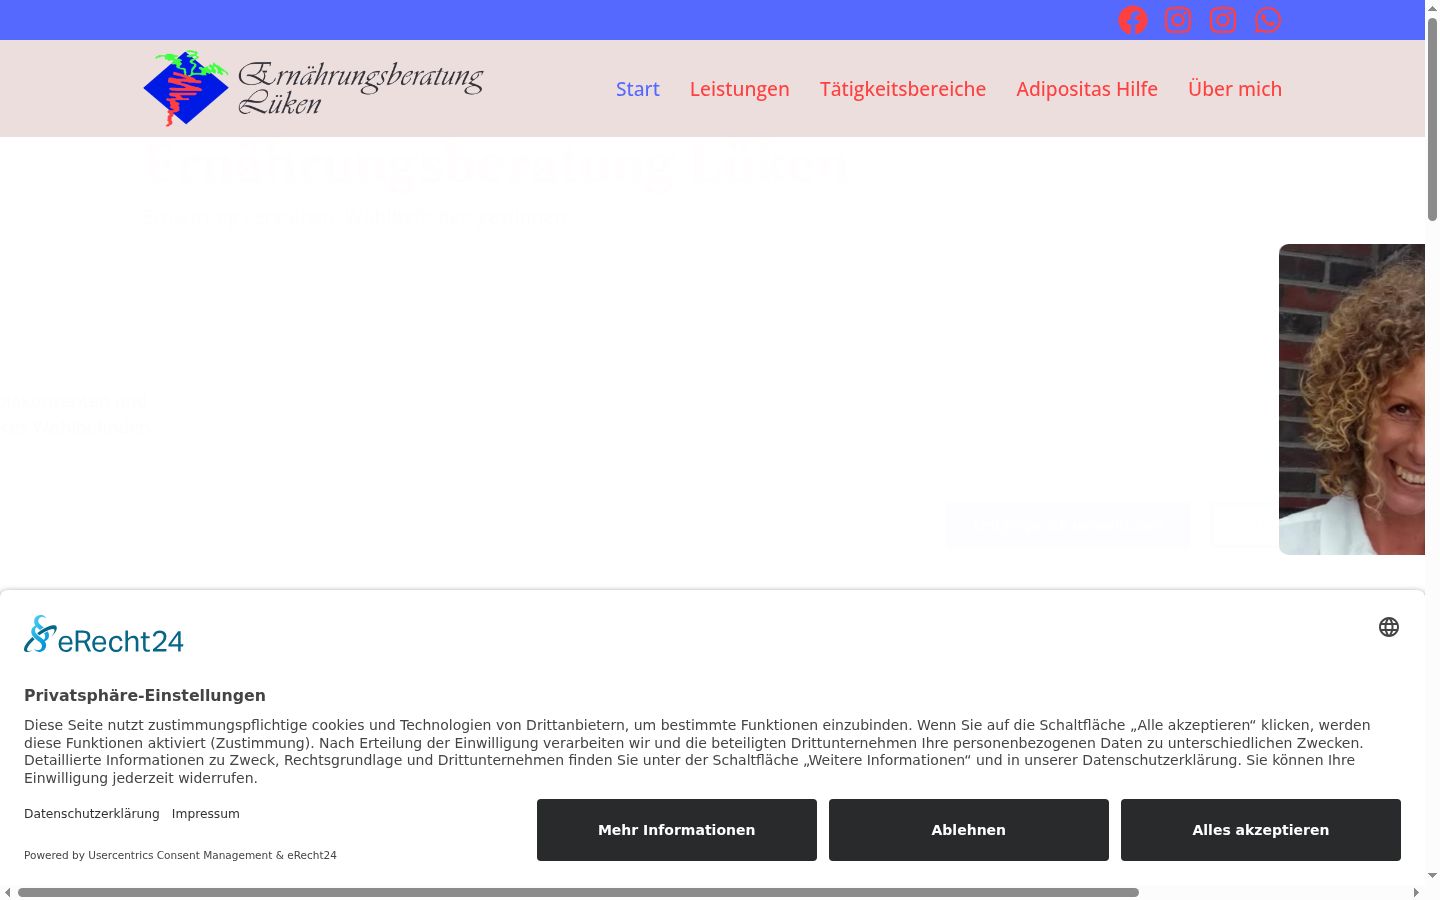Click the vertical scrollbar thumb
Screen dimensions: 1440x900
(x=1432, y=118)
